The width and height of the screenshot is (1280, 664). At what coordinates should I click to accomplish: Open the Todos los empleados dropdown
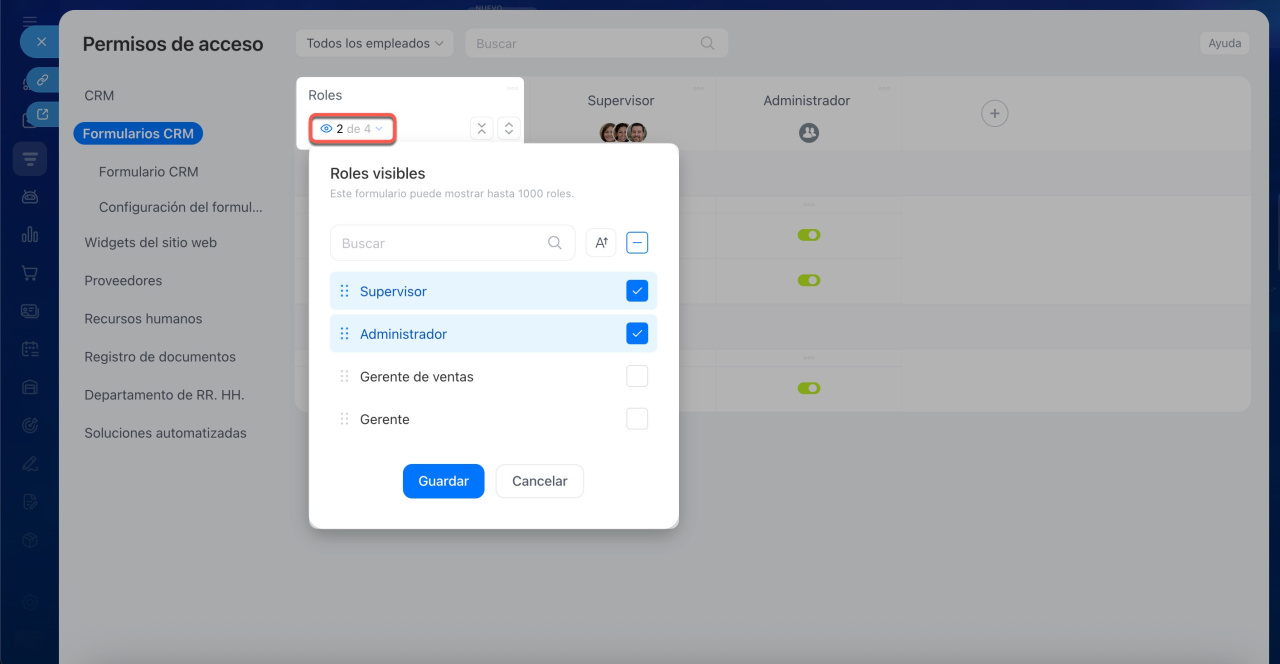[x=374, y=43]
